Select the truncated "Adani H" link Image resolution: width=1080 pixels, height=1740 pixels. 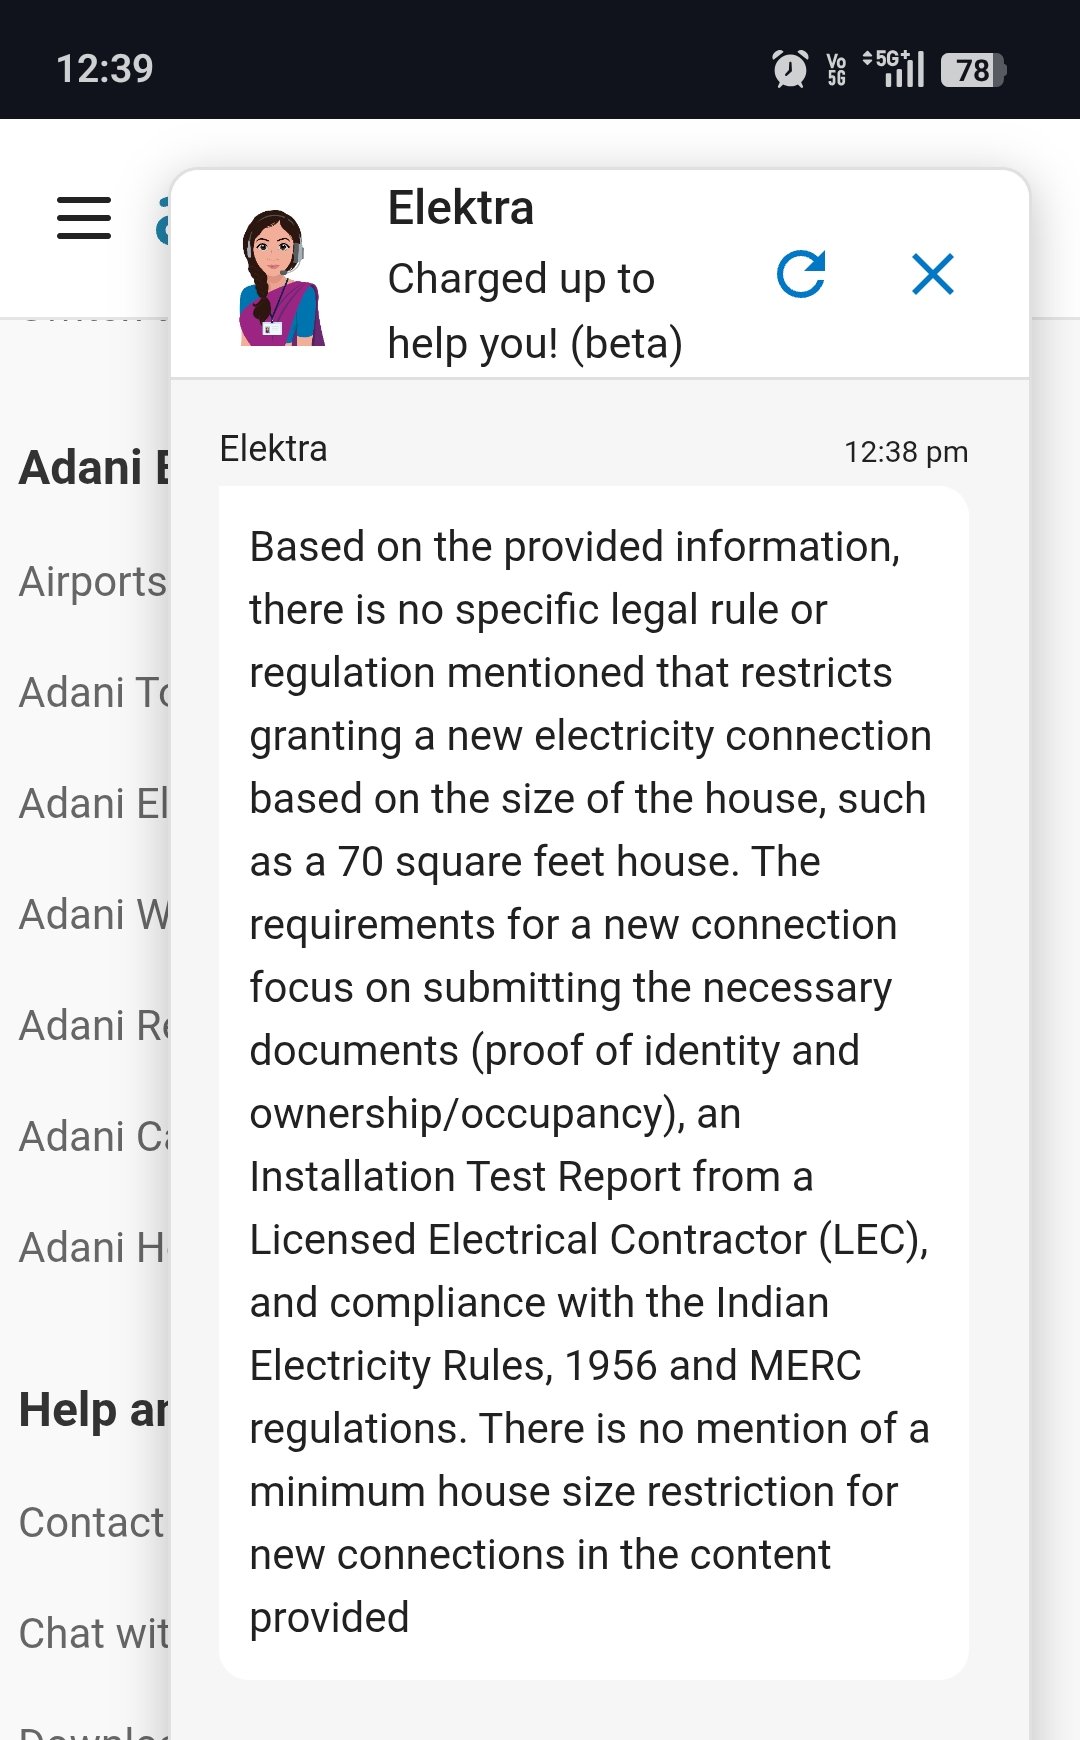click(x=94, y=1248)
